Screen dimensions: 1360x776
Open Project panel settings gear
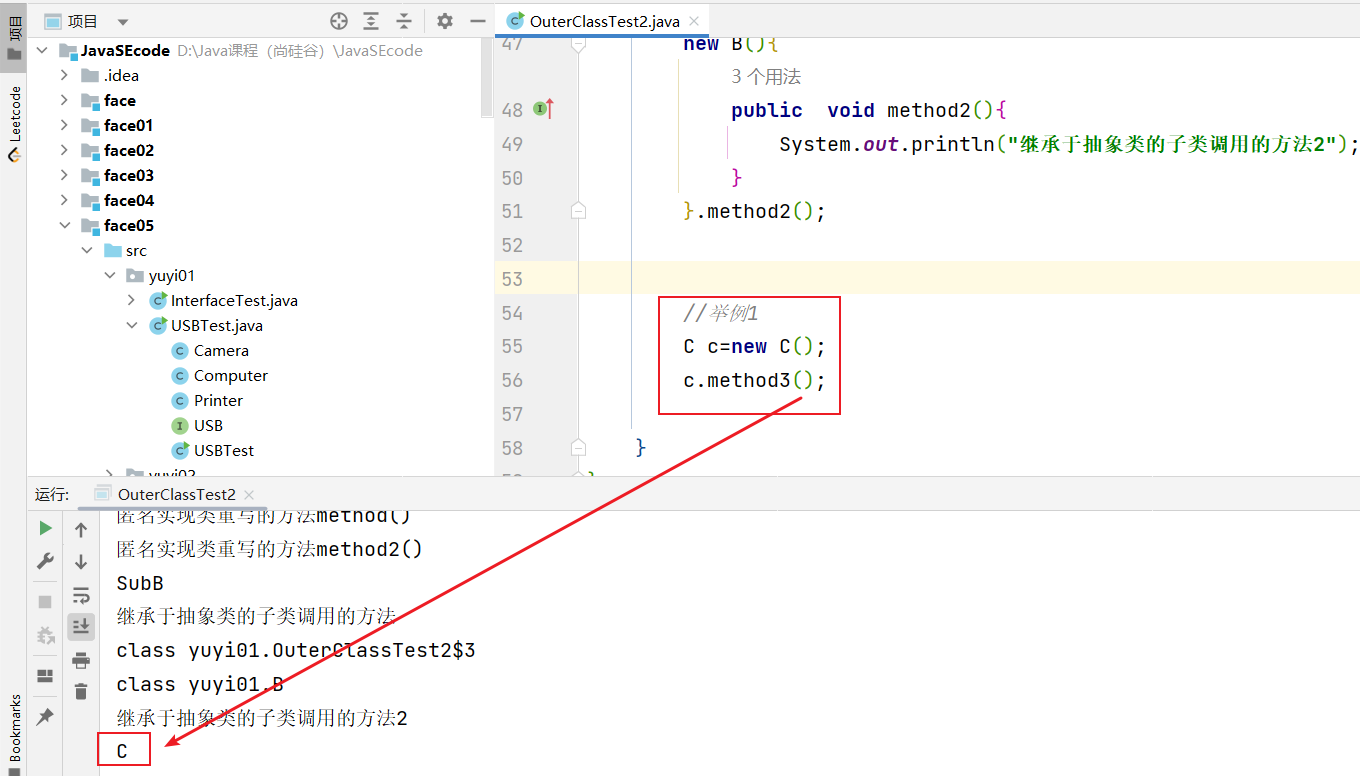click(445, 21)
